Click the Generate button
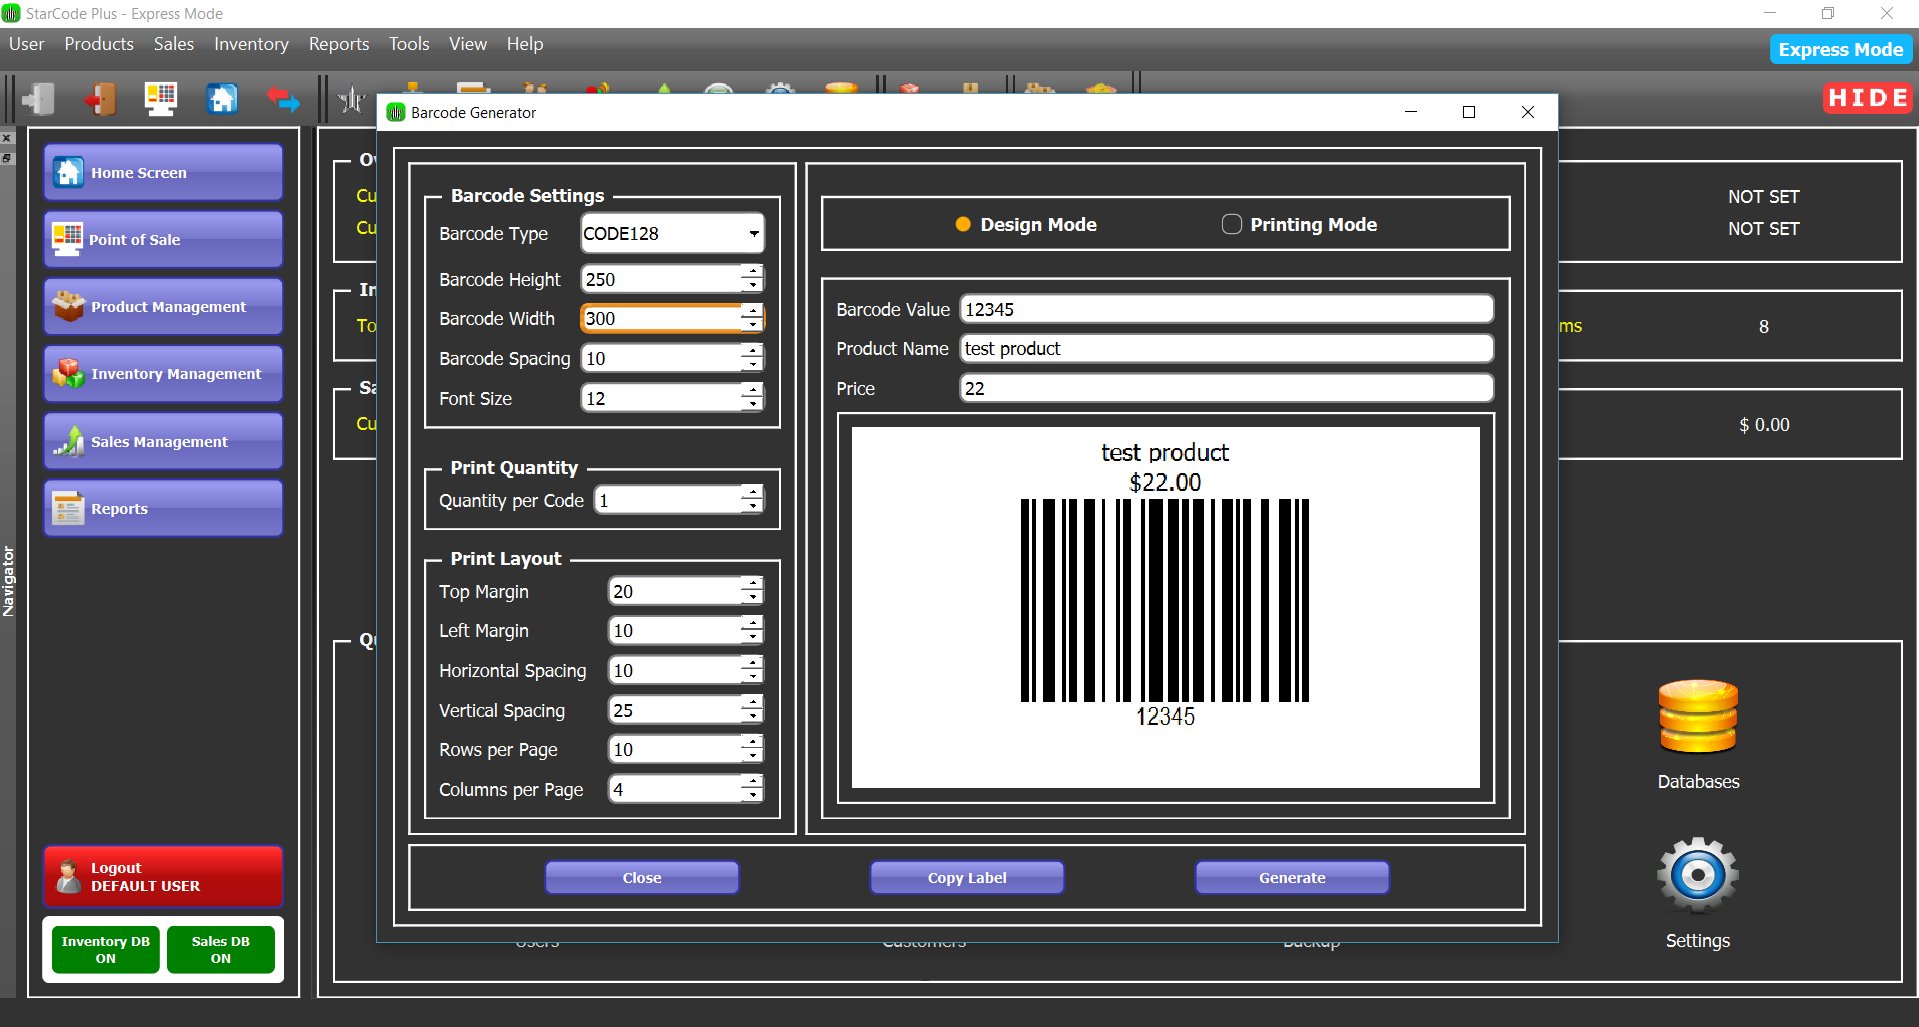The image size is (1919, 1027). tap(1291, 877)
